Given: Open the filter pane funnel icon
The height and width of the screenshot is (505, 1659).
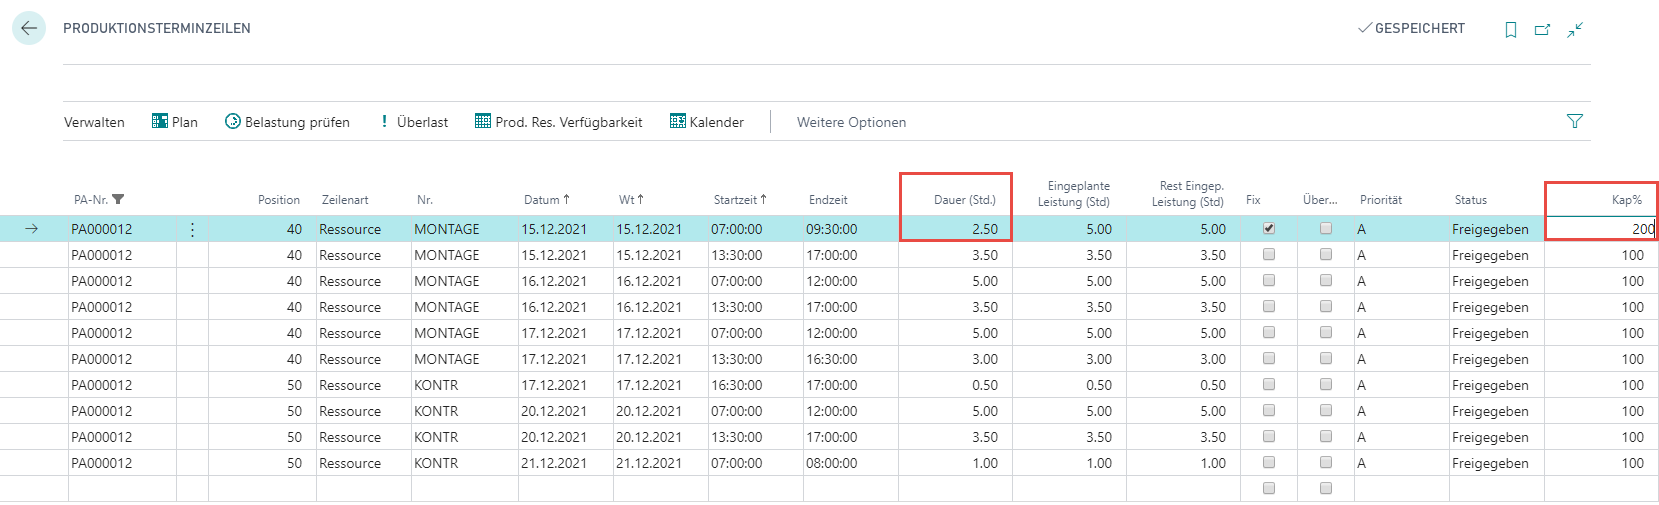Looking at the screenshot, I should tap(1575, 121).
